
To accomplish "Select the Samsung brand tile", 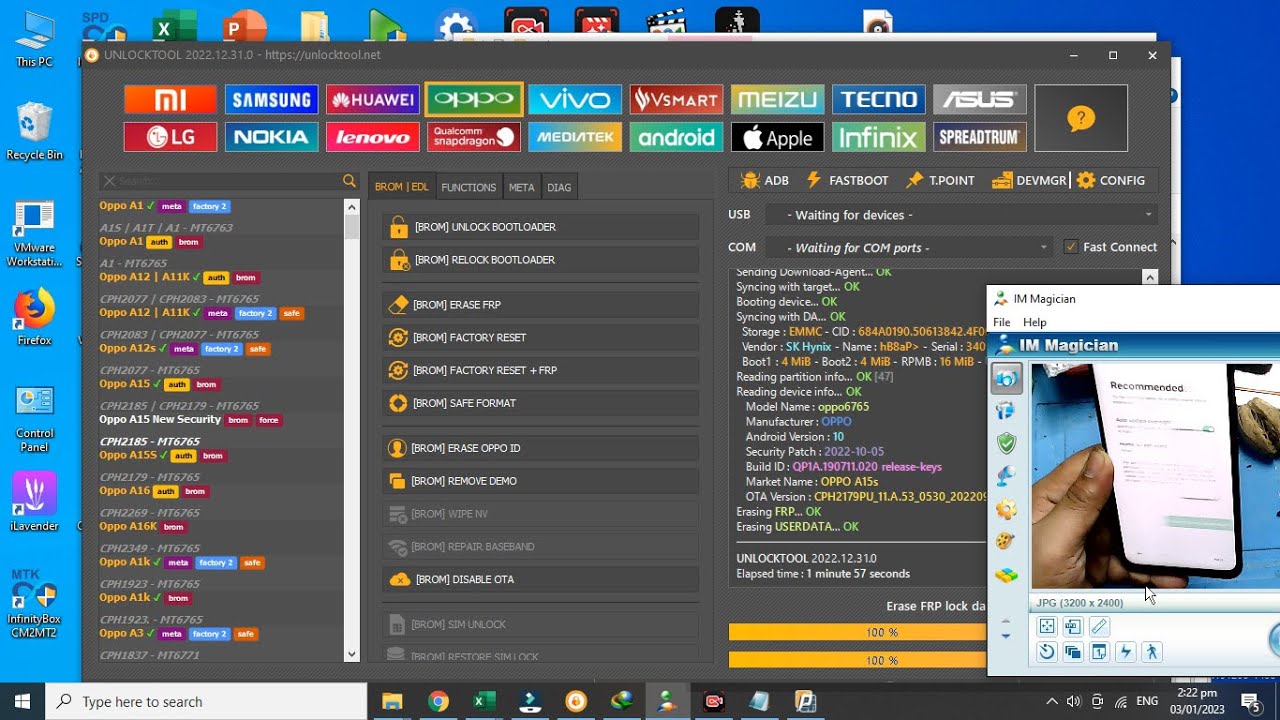I will click(271, 99).
